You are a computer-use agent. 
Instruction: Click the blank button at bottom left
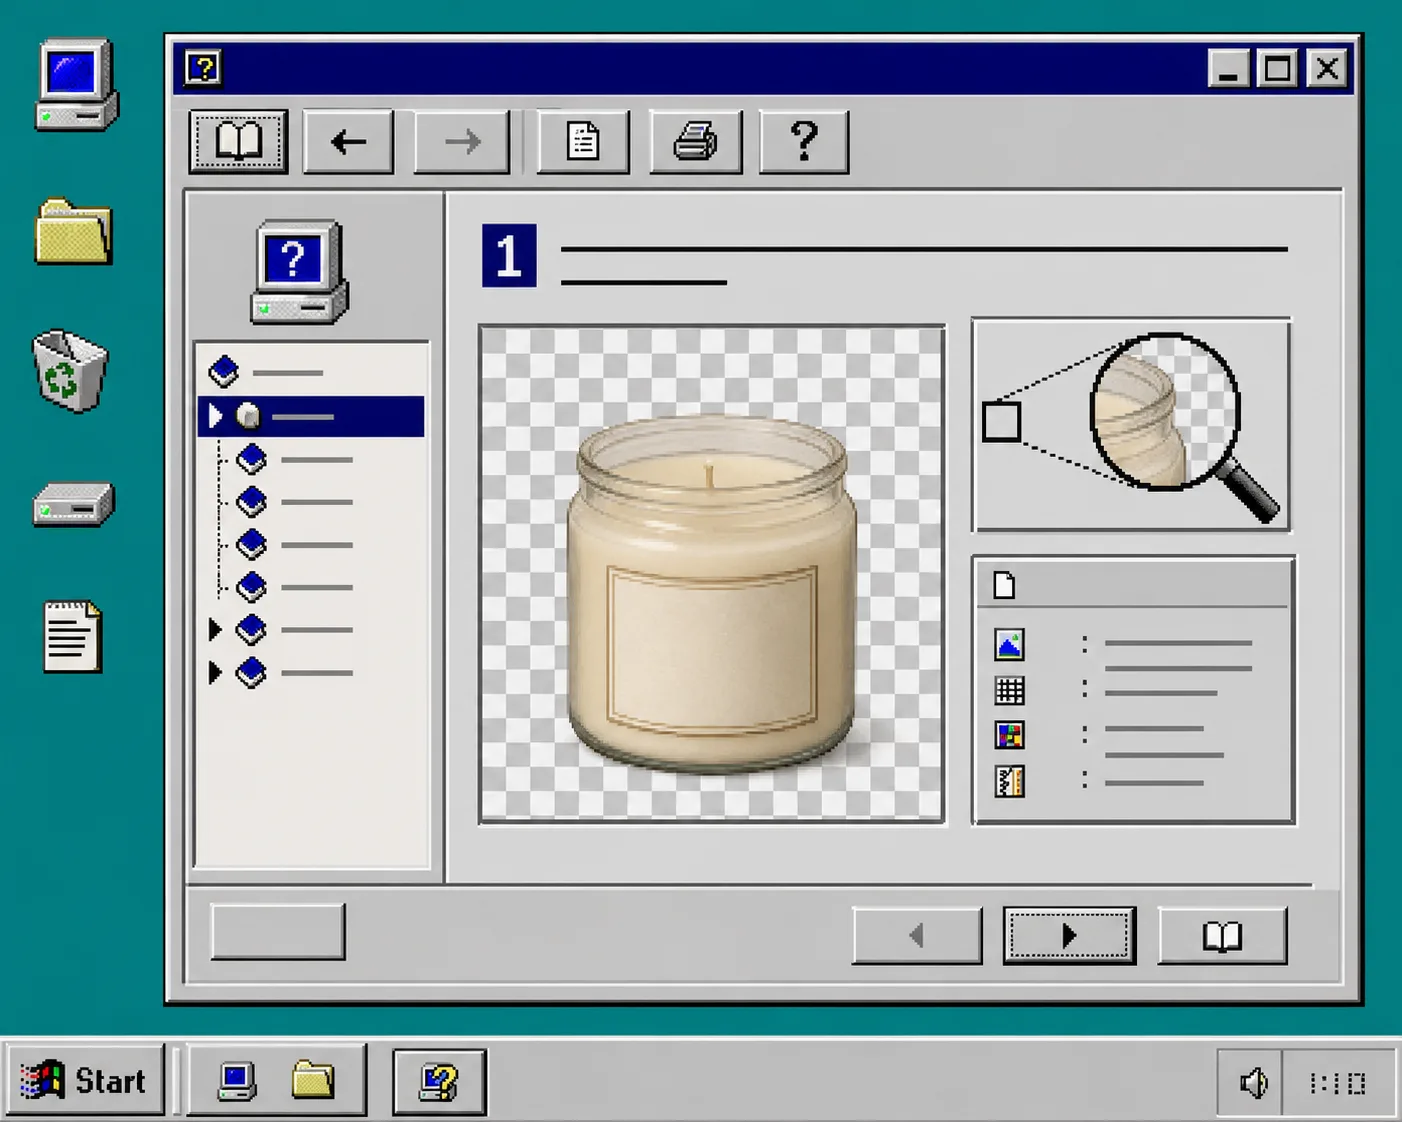278,932
